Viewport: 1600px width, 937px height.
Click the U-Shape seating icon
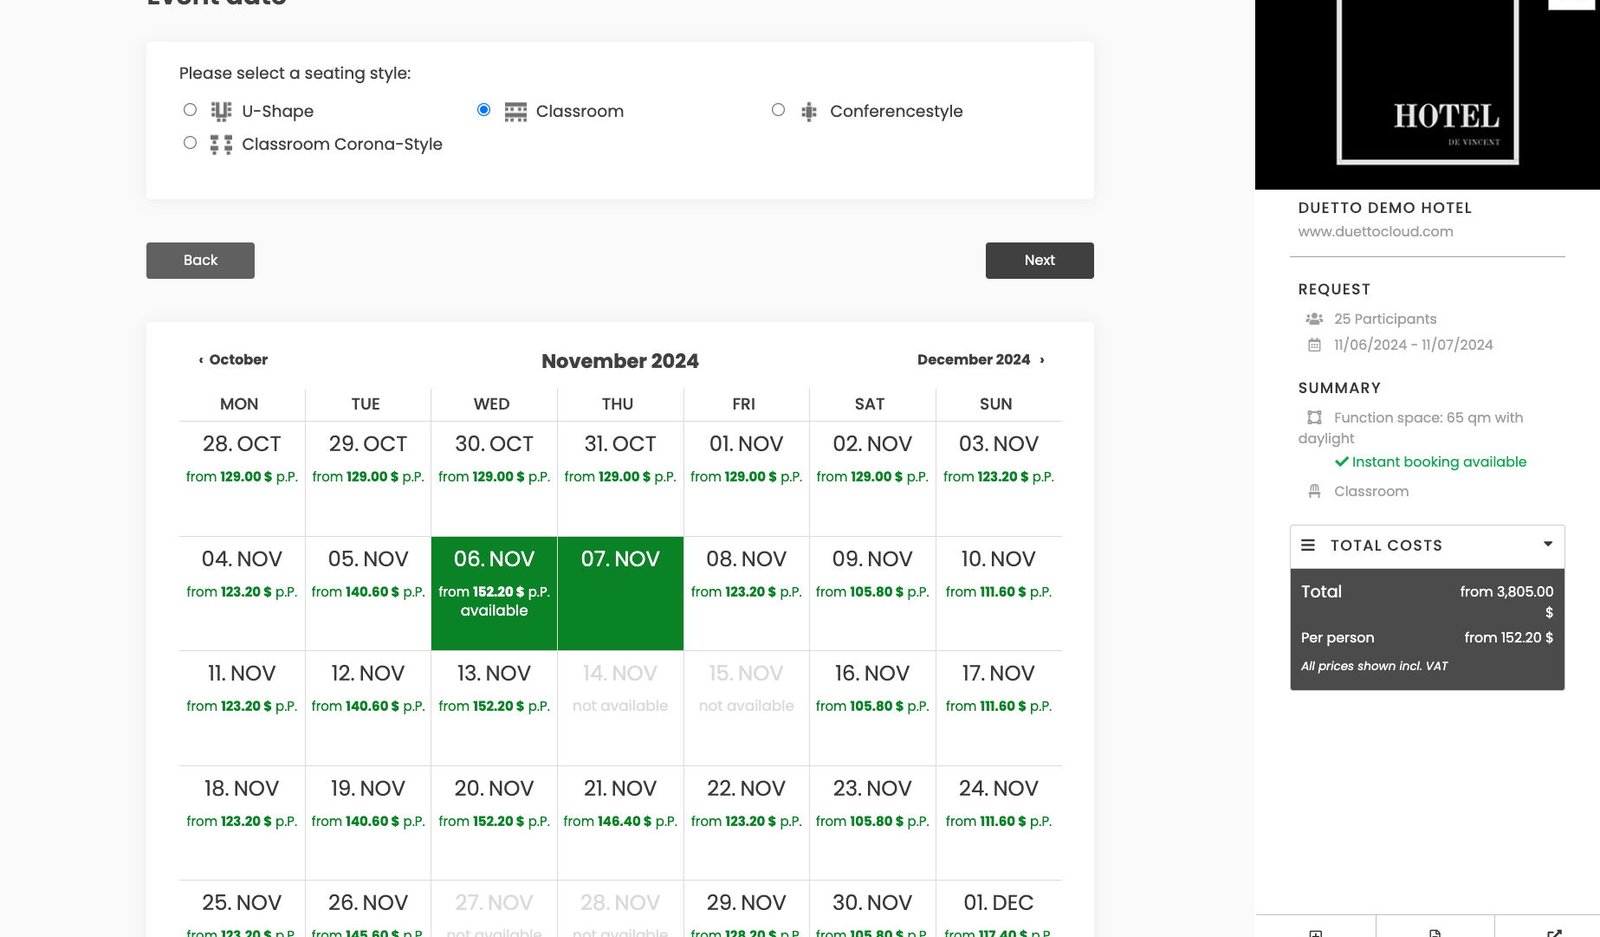221,111
